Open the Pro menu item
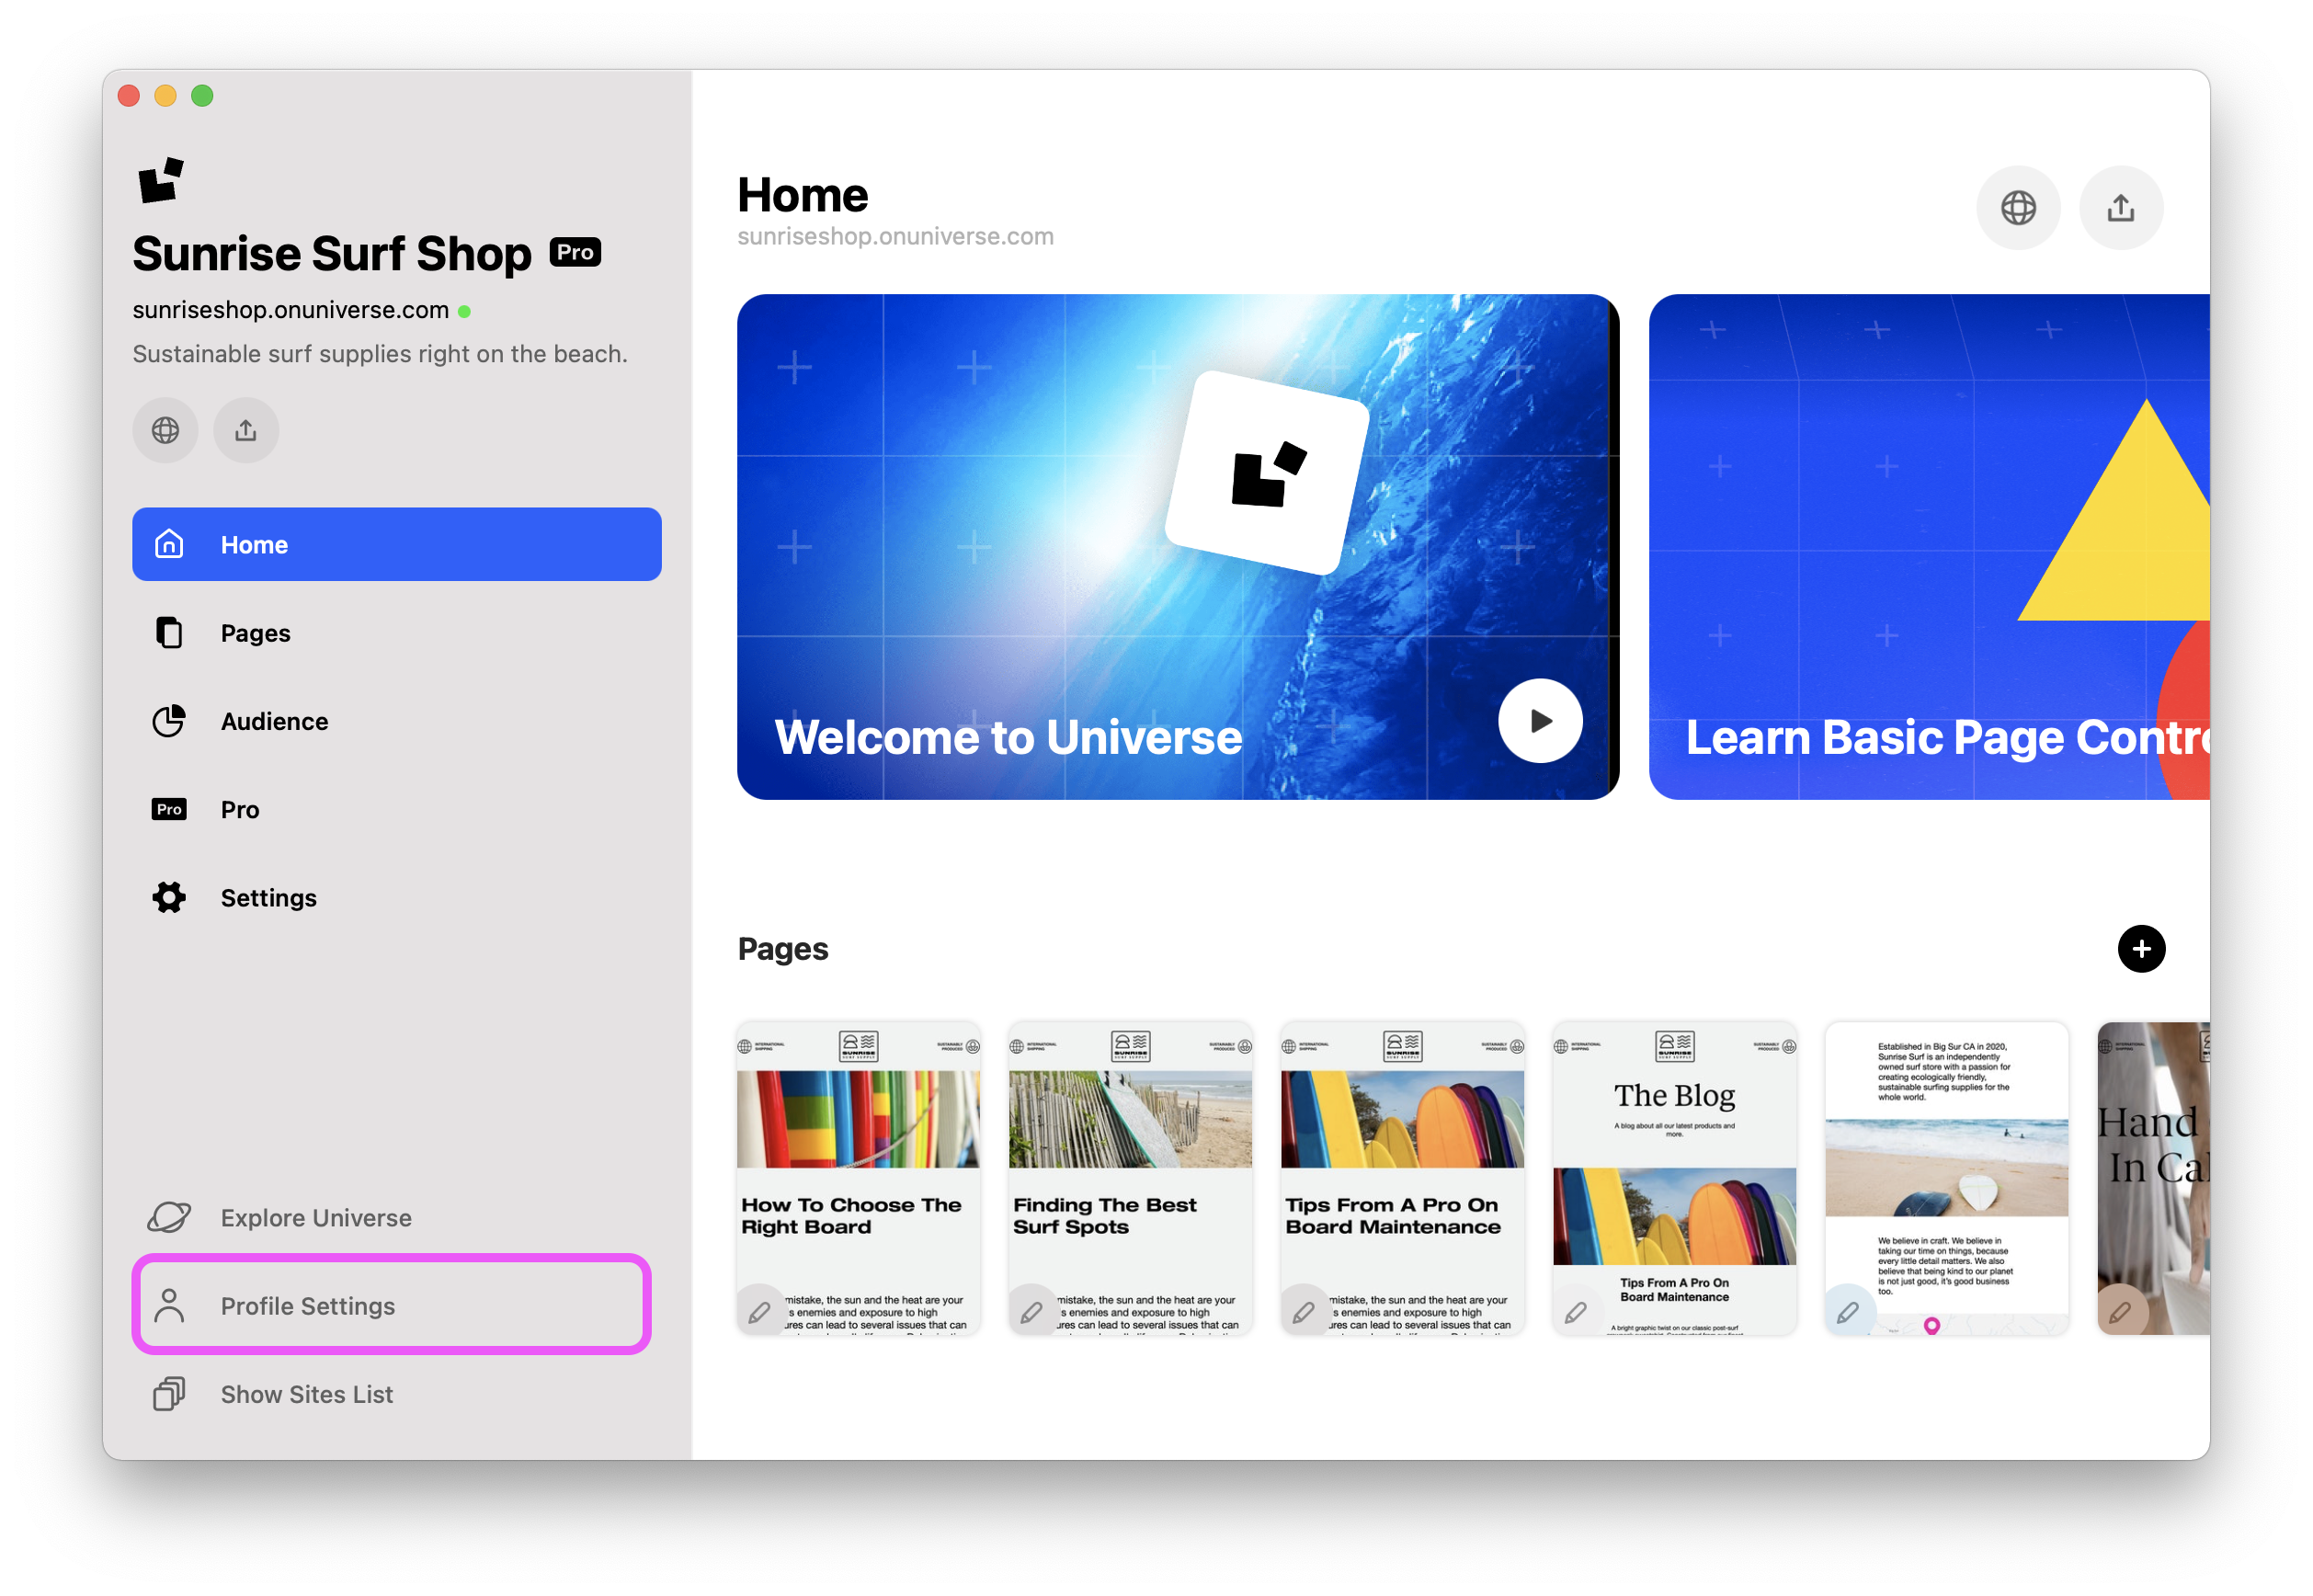This screenshot has width=2313, height=1596. 240,809
